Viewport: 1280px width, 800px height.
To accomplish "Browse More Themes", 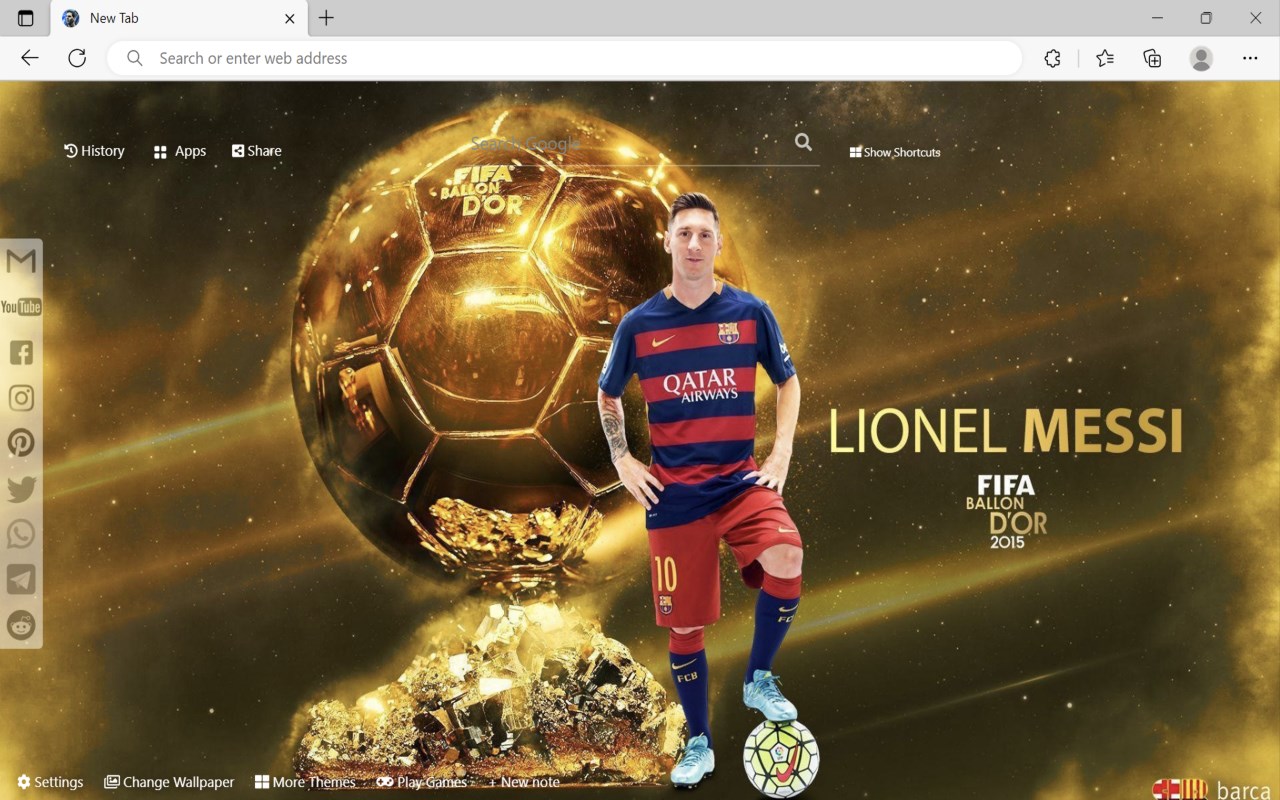I will 305,782.
